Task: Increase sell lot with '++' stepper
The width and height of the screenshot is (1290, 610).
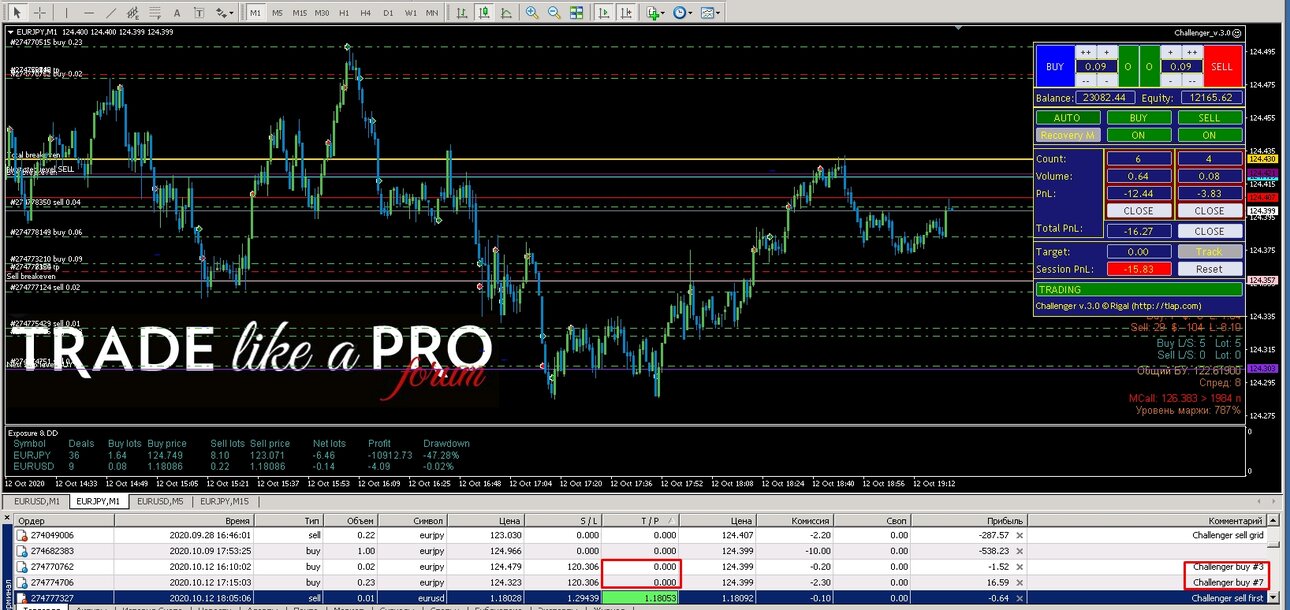Action: pyautogui.click(x=1191, y=52)
